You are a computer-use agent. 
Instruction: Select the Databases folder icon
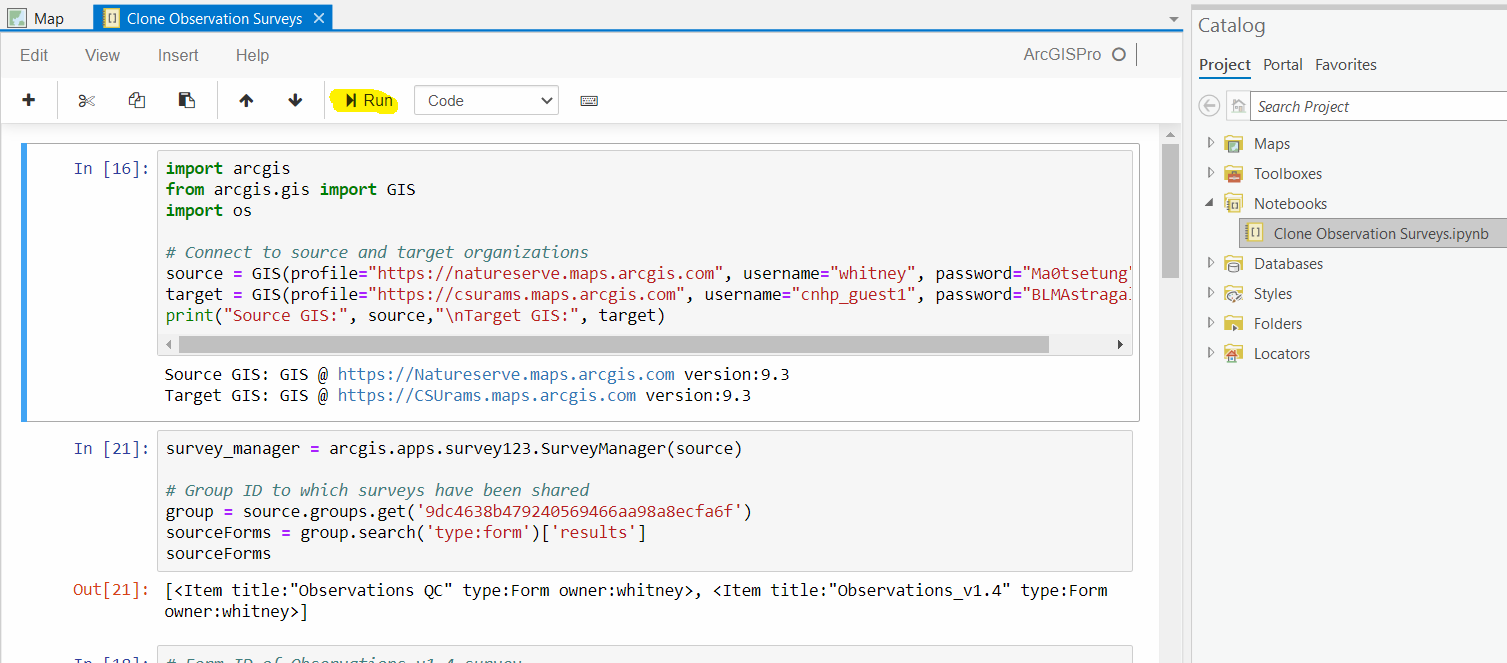tap(1234, 264)
